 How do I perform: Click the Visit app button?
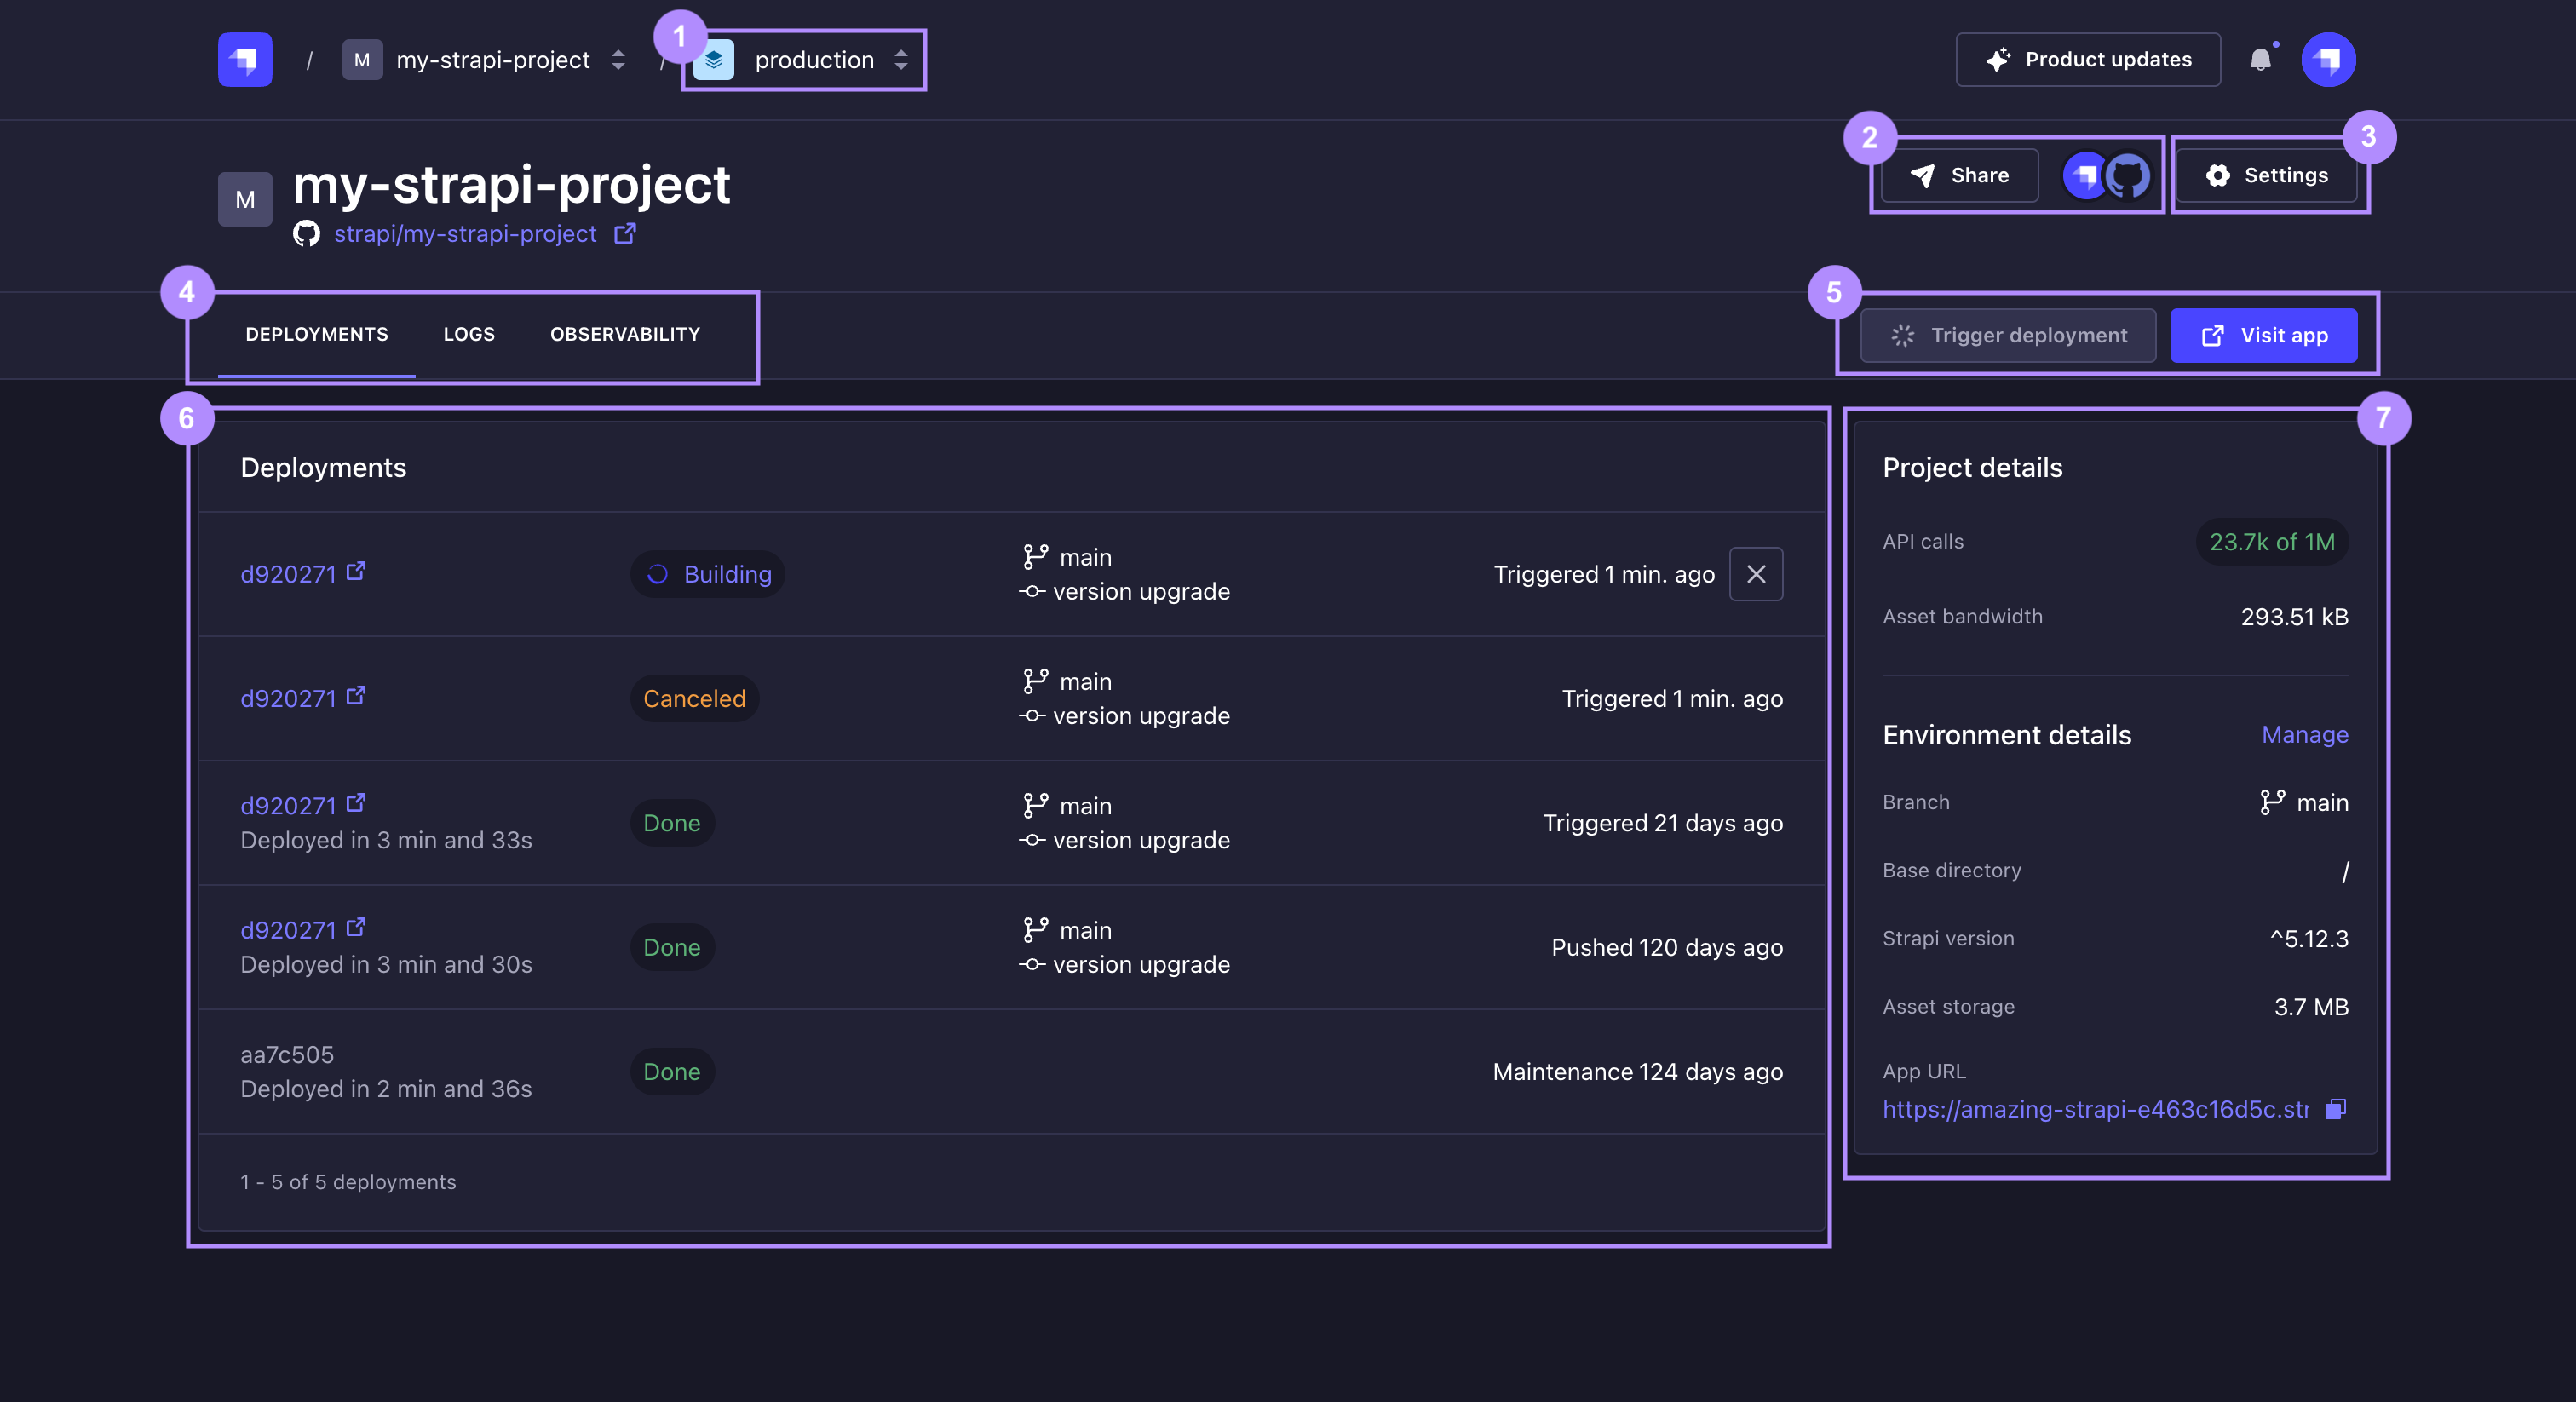point(2264,335)
